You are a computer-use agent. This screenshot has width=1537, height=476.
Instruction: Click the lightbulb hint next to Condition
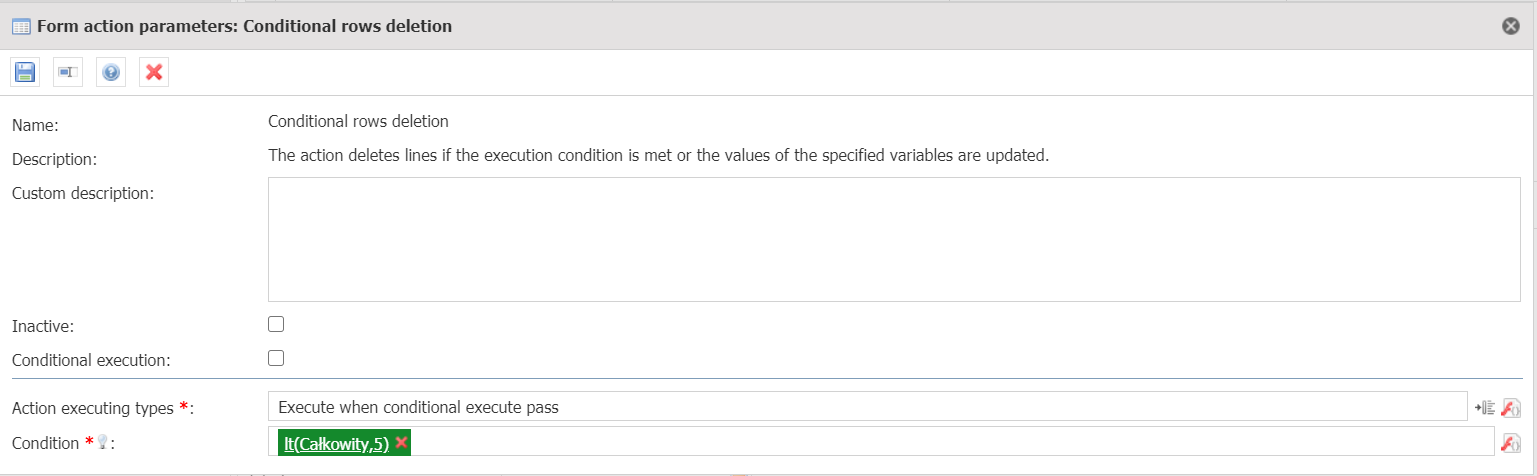click(x=102, y=442)
